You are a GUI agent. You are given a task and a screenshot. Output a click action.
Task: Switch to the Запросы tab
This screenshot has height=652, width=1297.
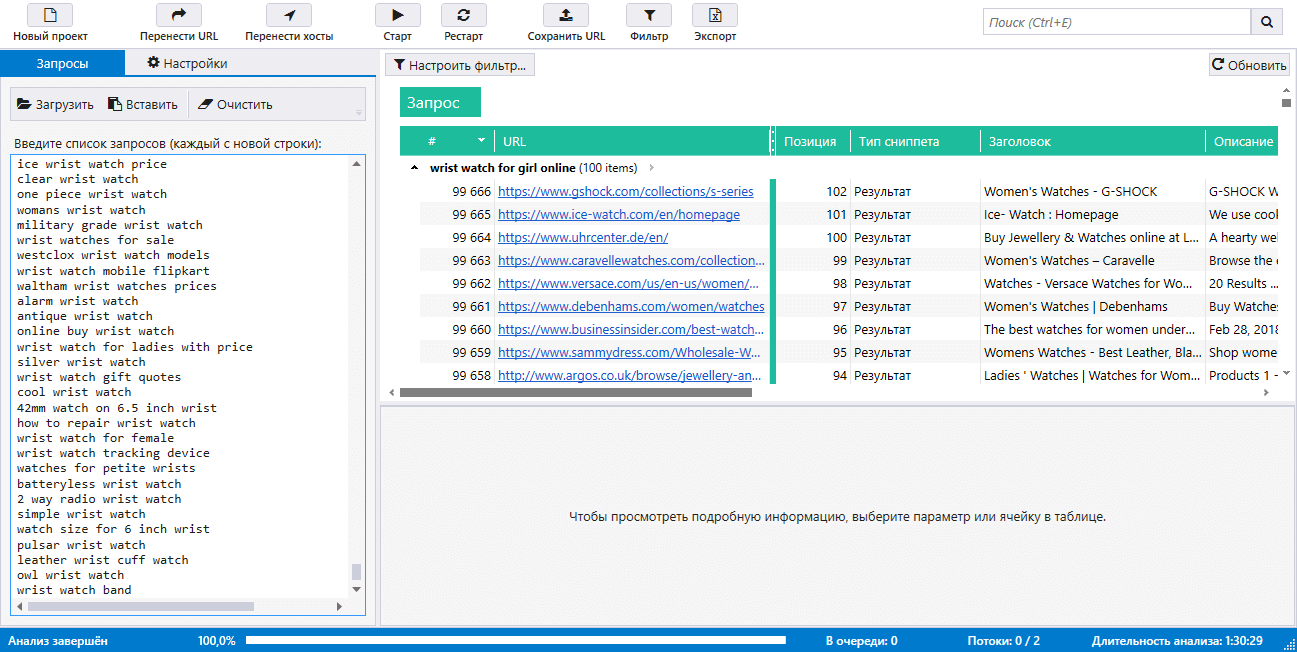click(x=62, y=63)
